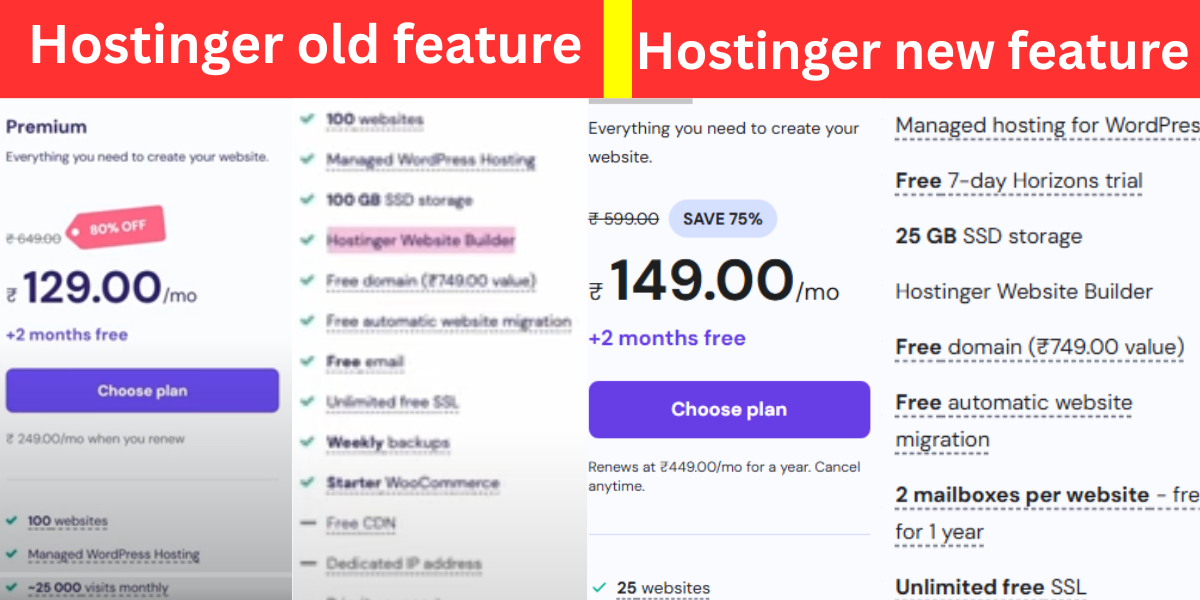
Task: Select the 2 mailboxes per website feature
Action: coord(1022,495)
